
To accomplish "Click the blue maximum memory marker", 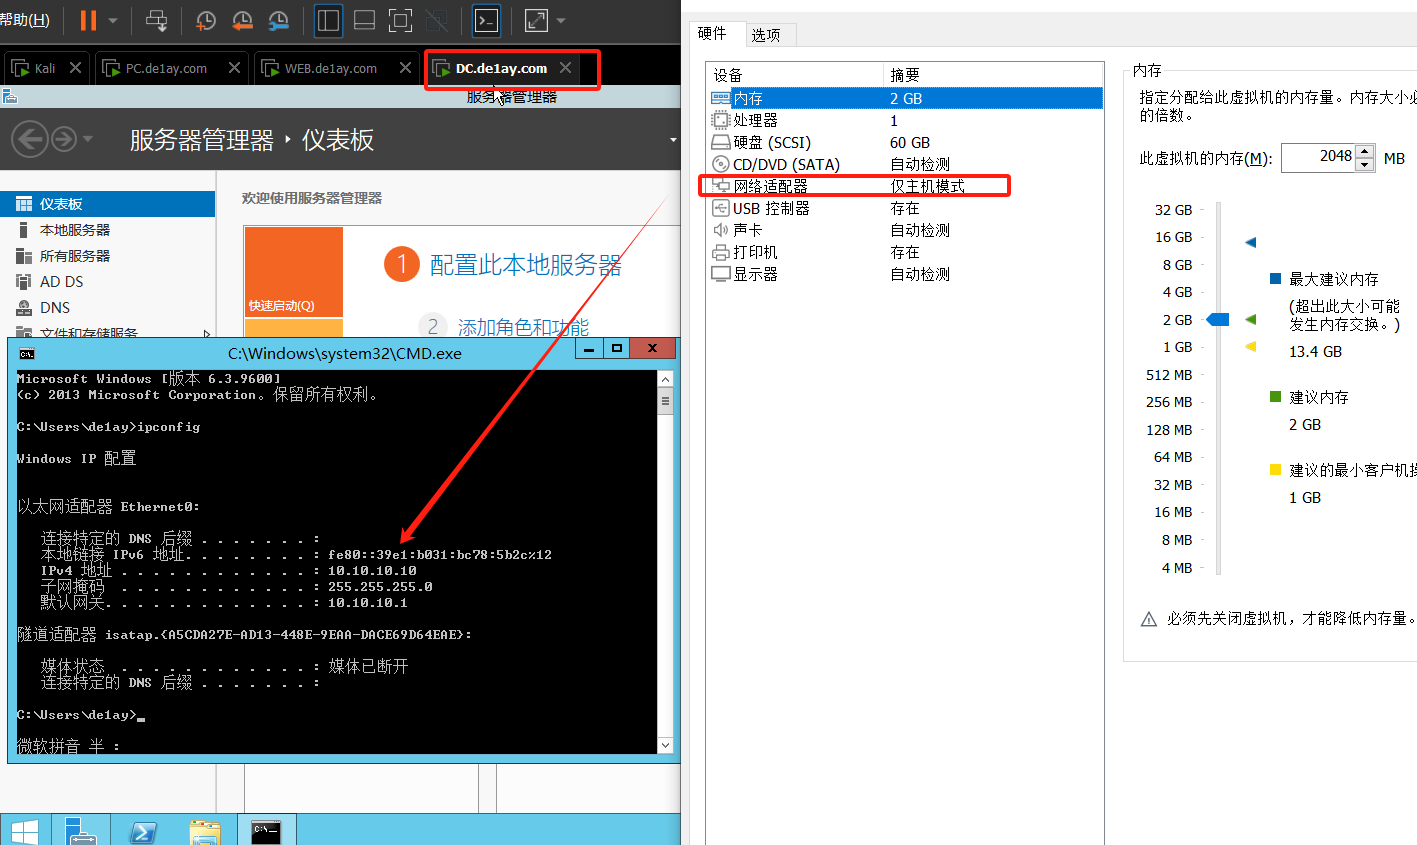I will point(1250,242).
